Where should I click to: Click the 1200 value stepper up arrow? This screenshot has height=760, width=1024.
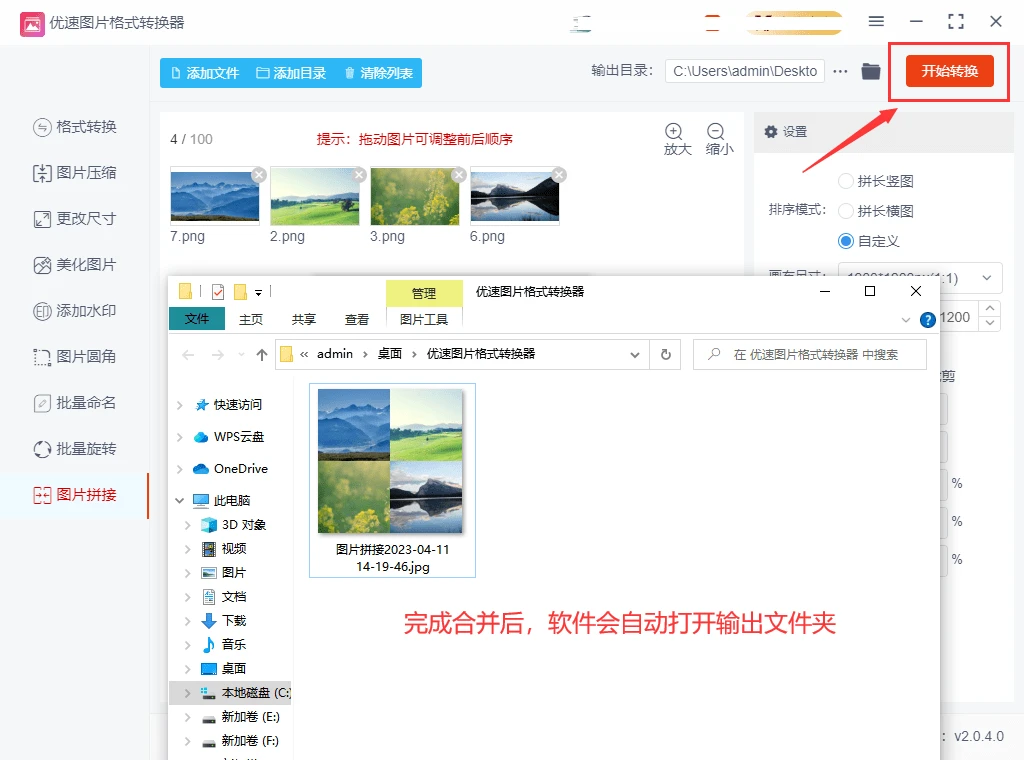point(988,309)
